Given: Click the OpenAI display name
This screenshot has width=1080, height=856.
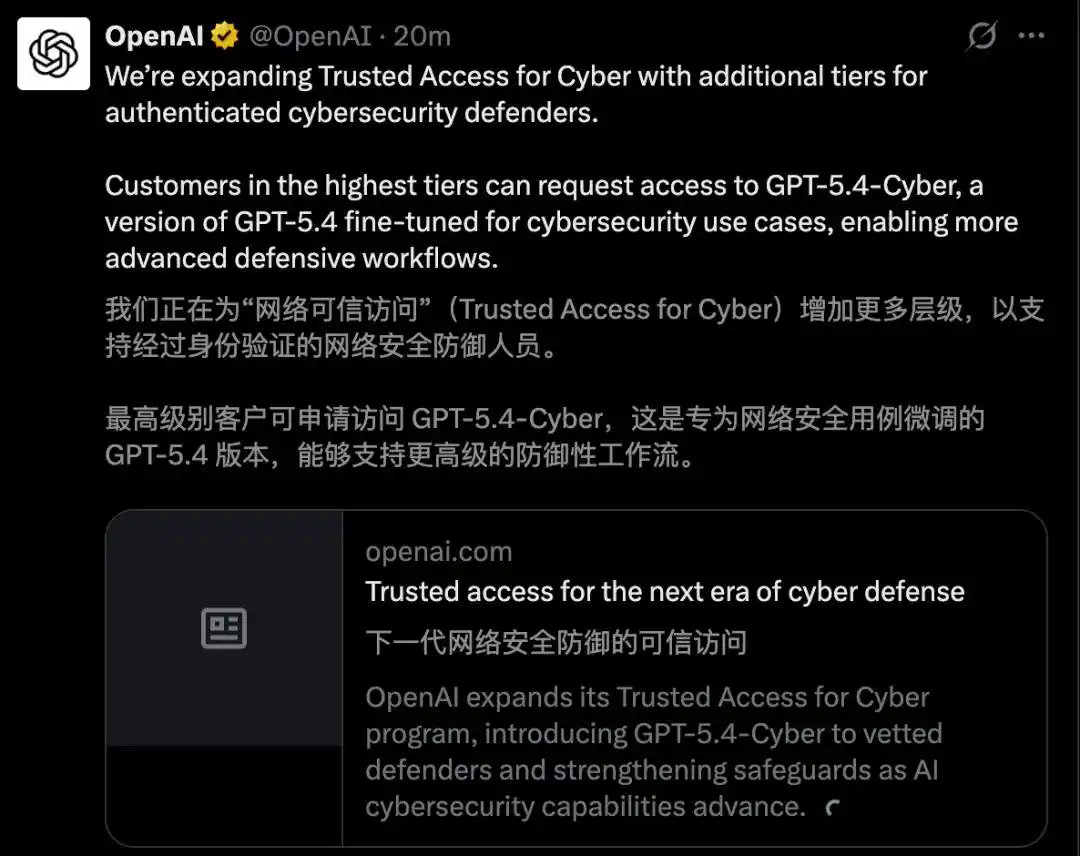Looking at the screenshot, I should click(x=154, y=36).
